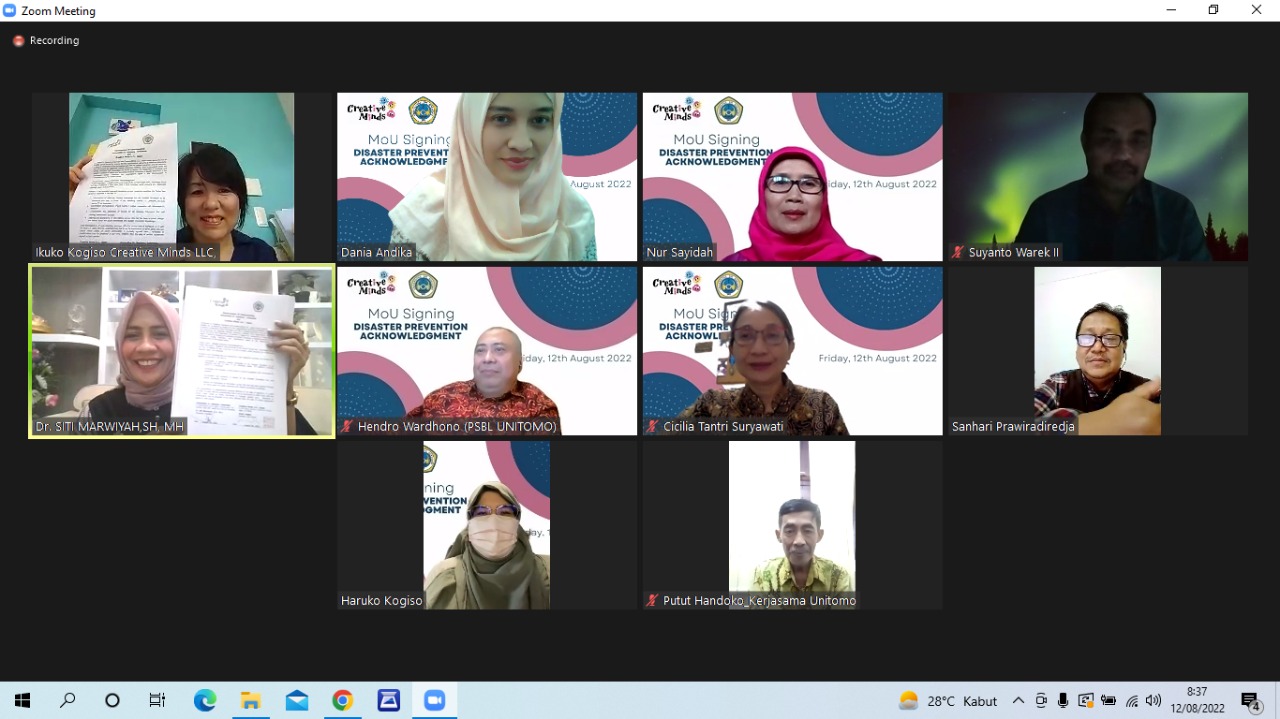Click the name label "Haruko Kogiso"
This screenshot has height=719, width=1280.
point(382,601)
